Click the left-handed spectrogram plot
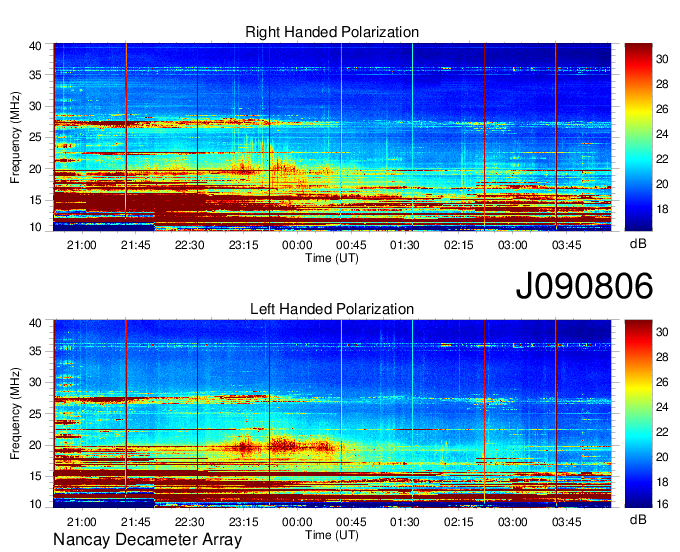Screen dimensions: 680x552 [332, 414]
